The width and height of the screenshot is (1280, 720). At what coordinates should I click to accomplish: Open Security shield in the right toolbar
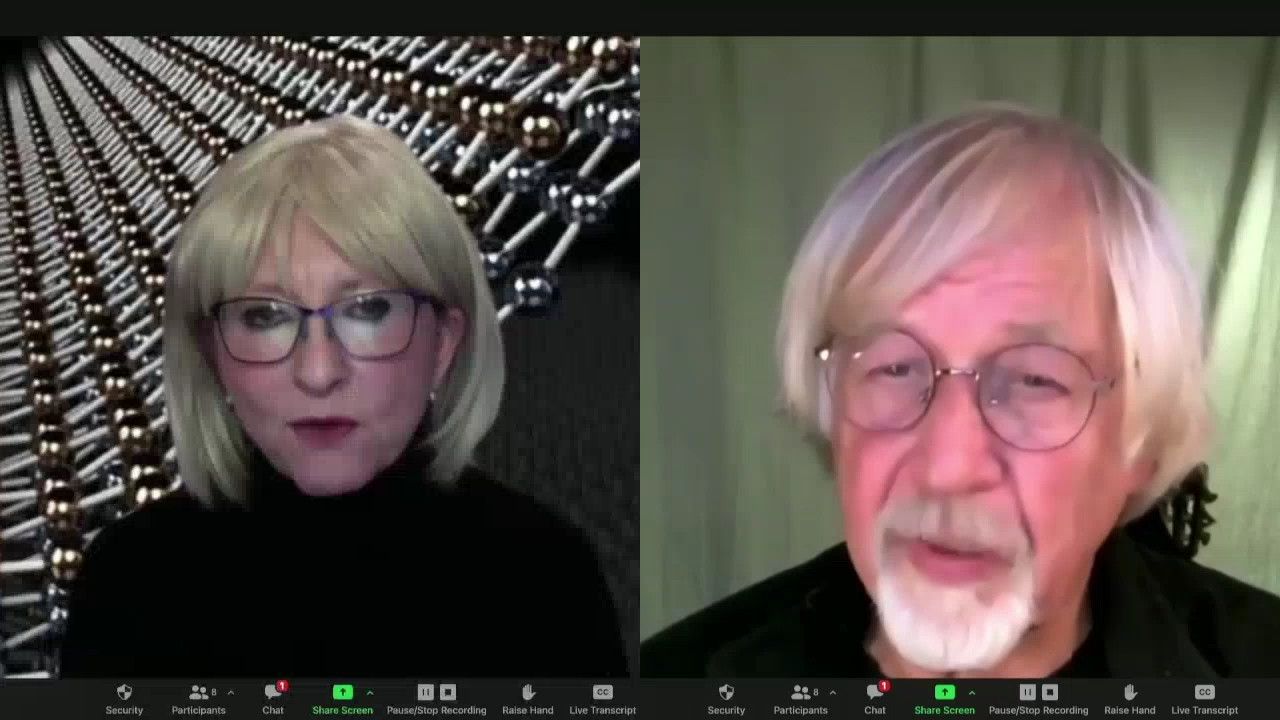(x=726, y=693)
